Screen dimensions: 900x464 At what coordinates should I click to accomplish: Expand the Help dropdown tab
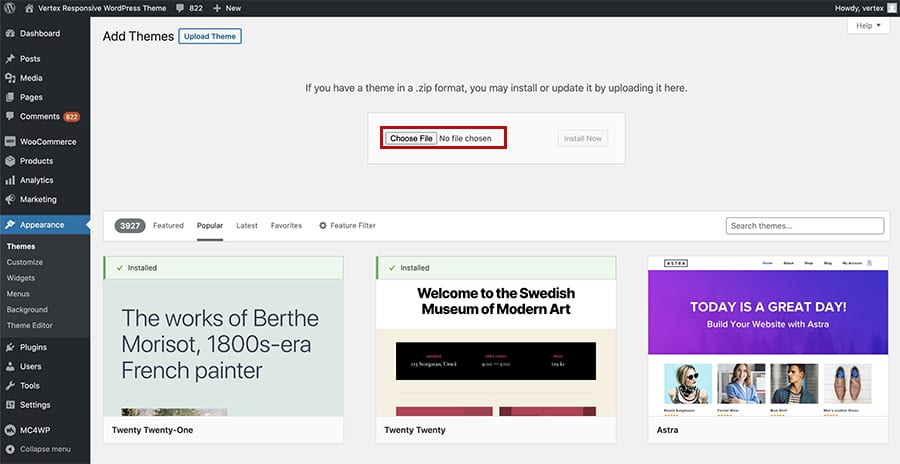coord(868,25)
